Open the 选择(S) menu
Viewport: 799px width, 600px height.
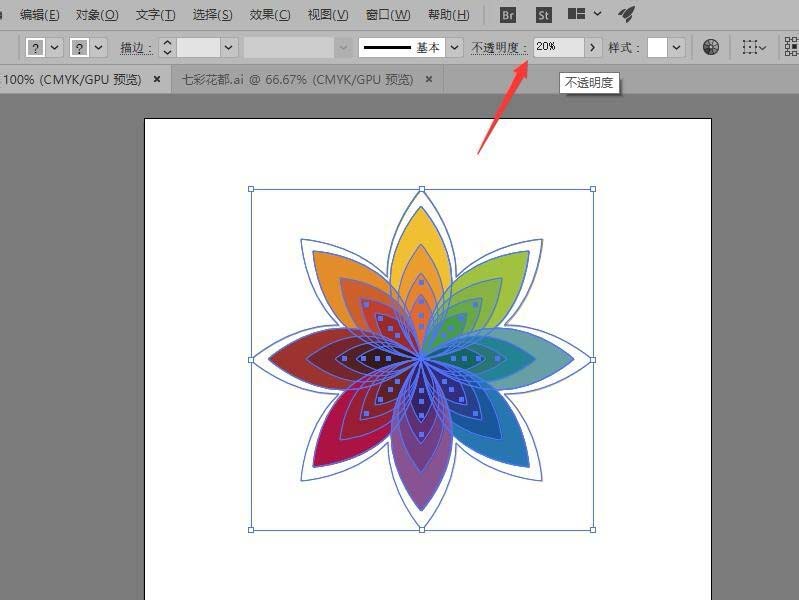click(x=212, y=15)
